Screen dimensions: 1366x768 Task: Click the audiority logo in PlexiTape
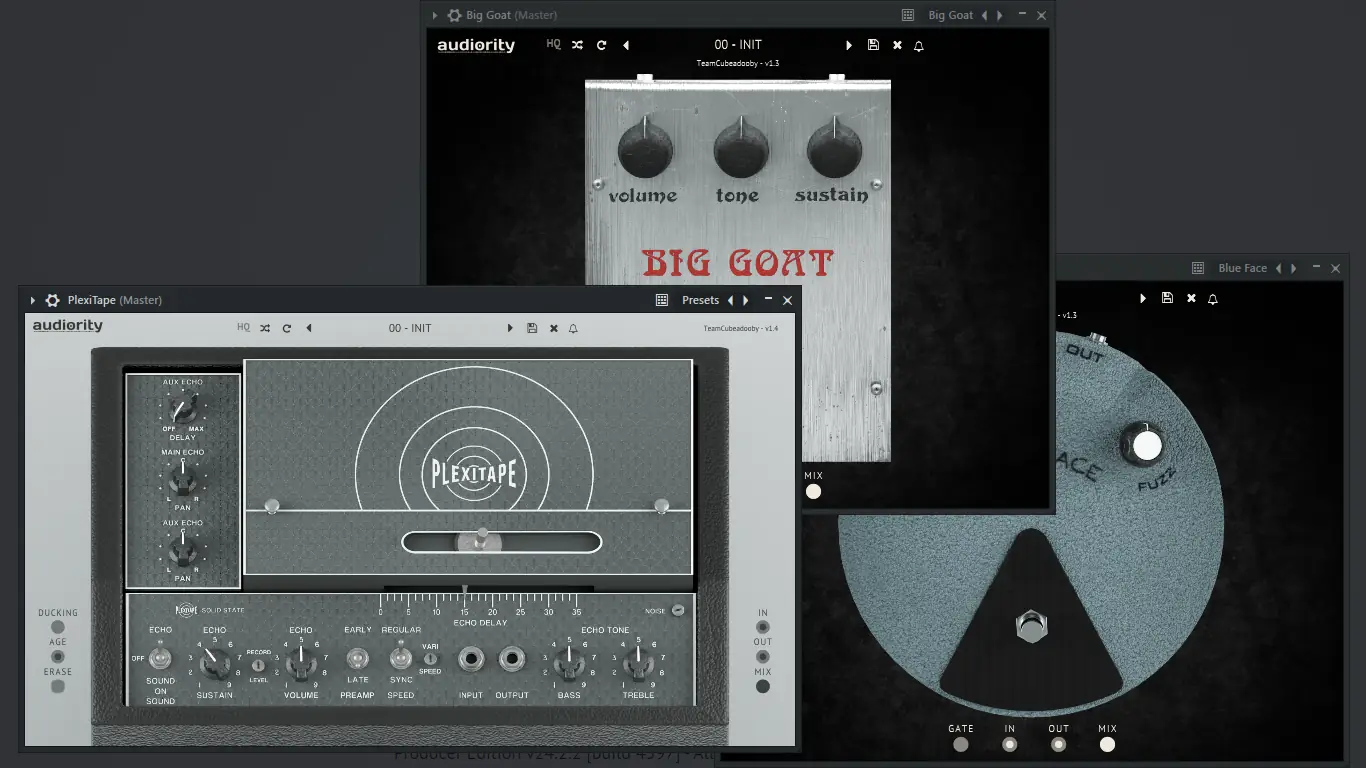[x=67, y=326]
